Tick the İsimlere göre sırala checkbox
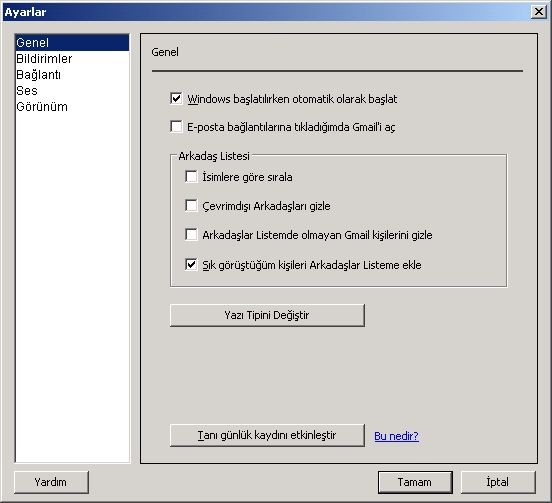 pyautogui.click(x=191, y=177)
